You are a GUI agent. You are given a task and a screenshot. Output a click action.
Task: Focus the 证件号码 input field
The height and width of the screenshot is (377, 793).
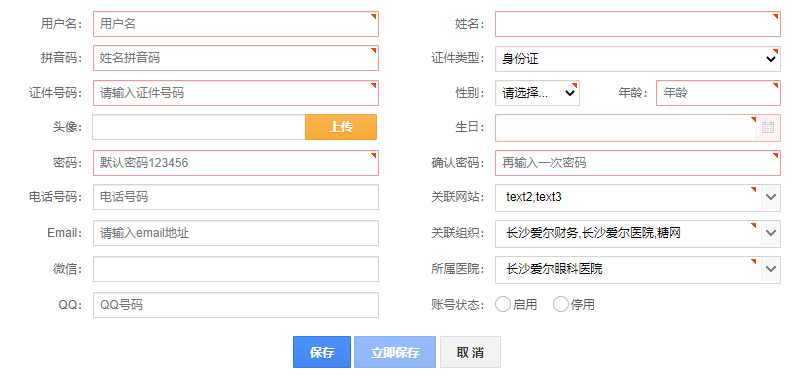click(236, 93)
